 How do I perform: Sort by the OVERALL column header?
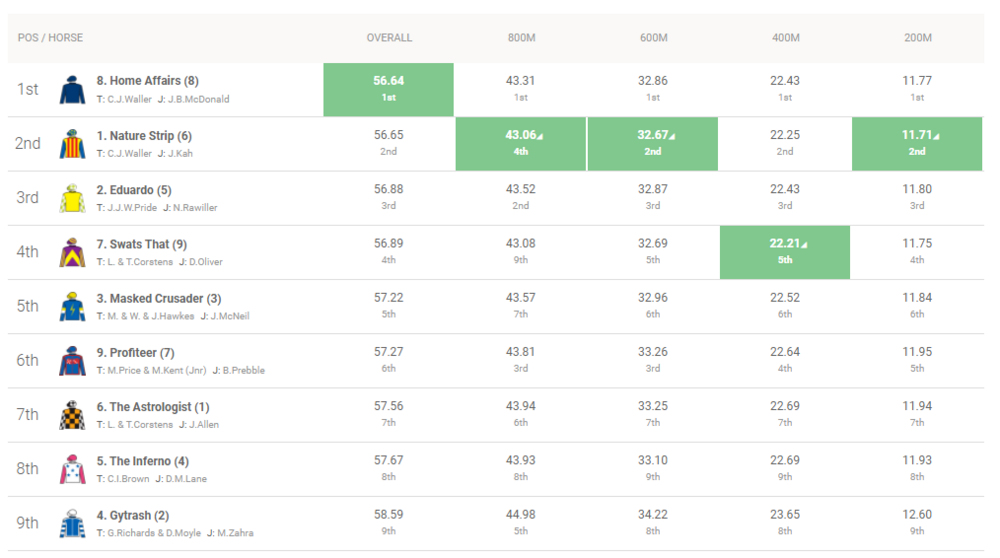(x=389, y=38)
